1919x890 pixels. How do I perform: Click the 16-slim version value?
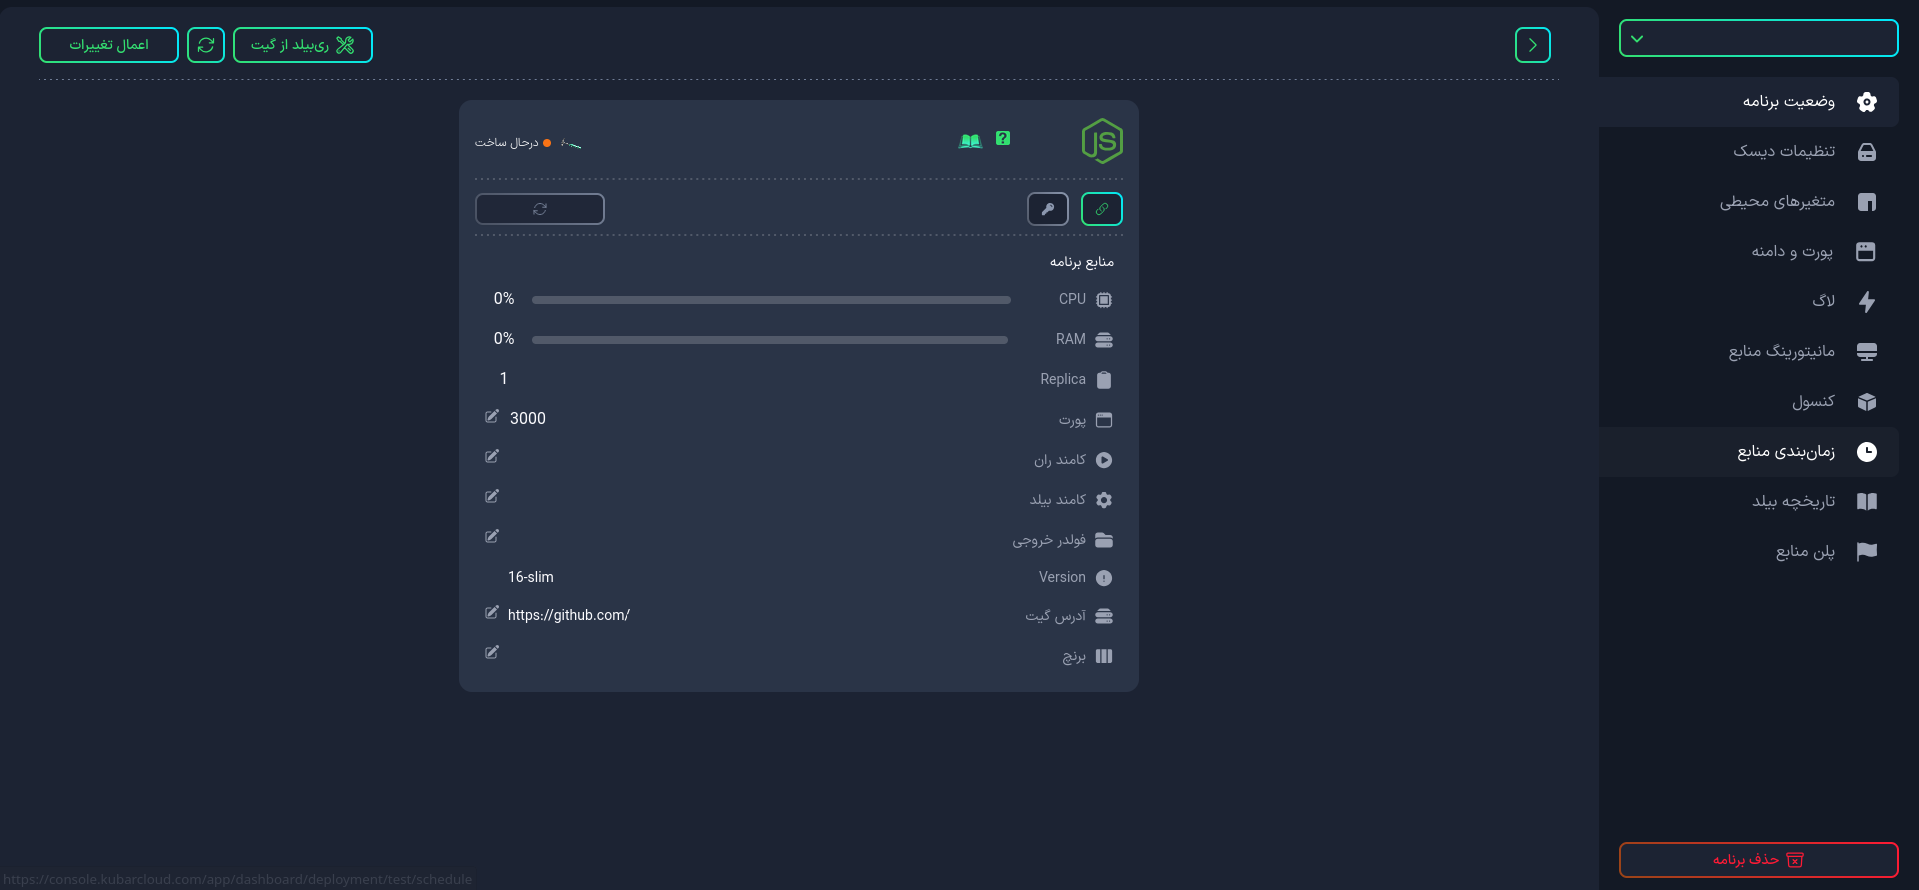pos(531,577)
